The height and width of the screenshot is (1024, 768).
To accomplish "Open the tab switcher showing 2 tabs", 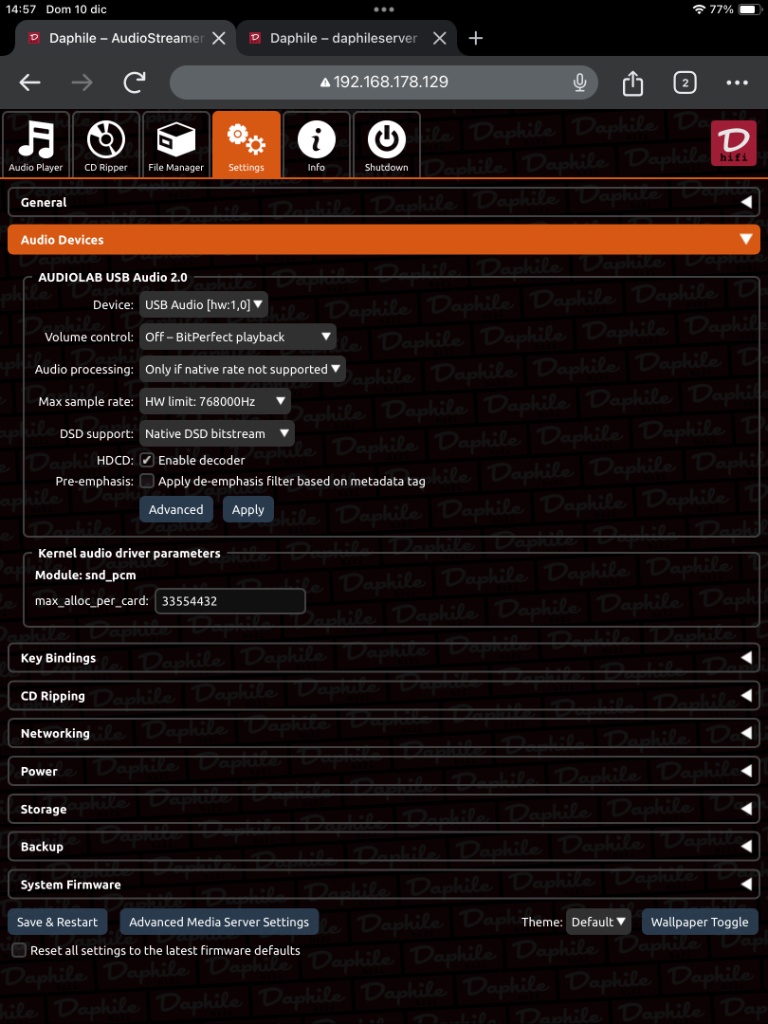I will (684, 82).
